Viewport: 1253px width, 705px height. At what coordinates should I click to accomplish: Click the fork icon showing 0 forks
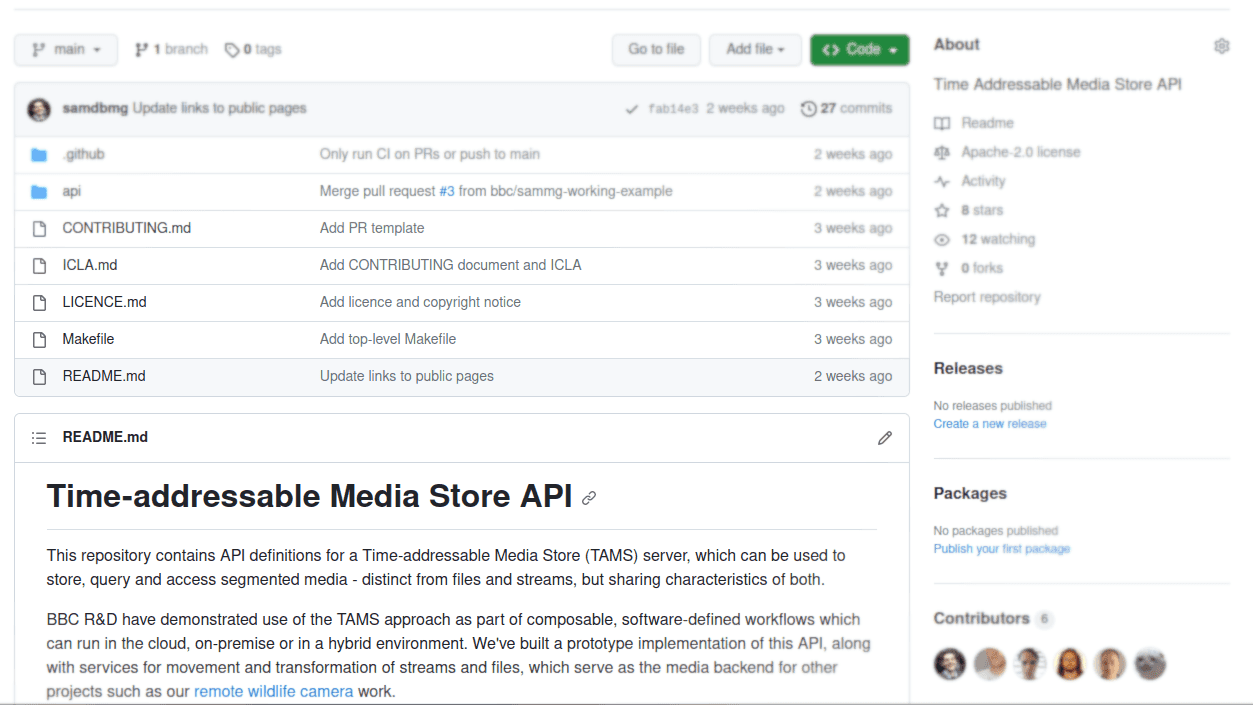(x=941, y=268)
